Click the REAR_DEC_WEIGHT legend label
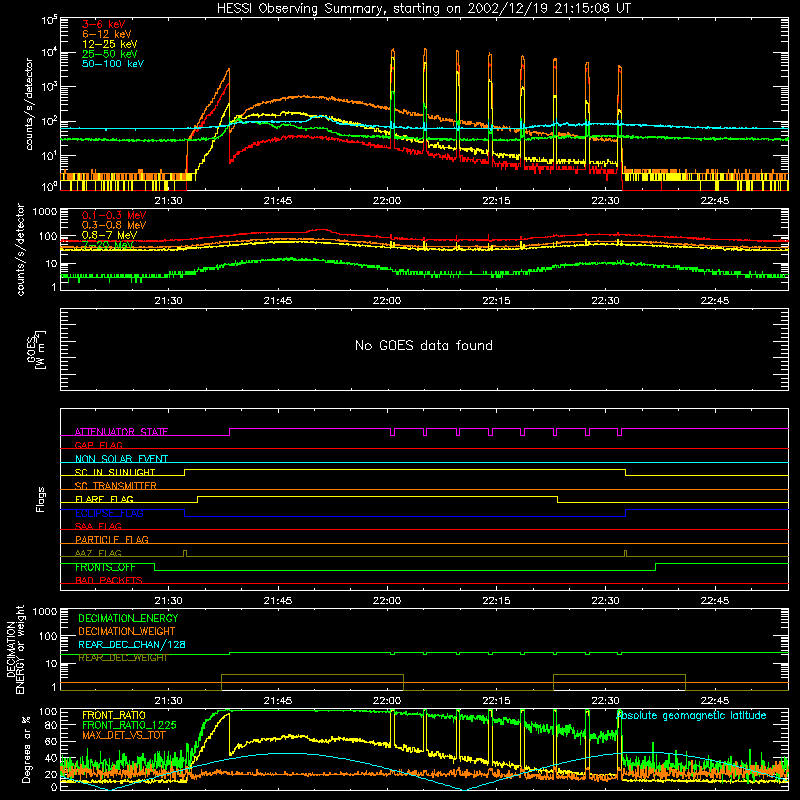 pos(122,658)
